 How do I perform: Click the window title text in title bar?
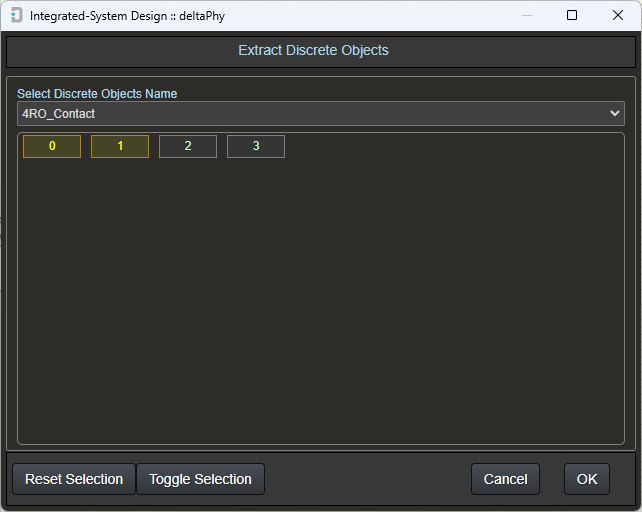pos(127,16)
